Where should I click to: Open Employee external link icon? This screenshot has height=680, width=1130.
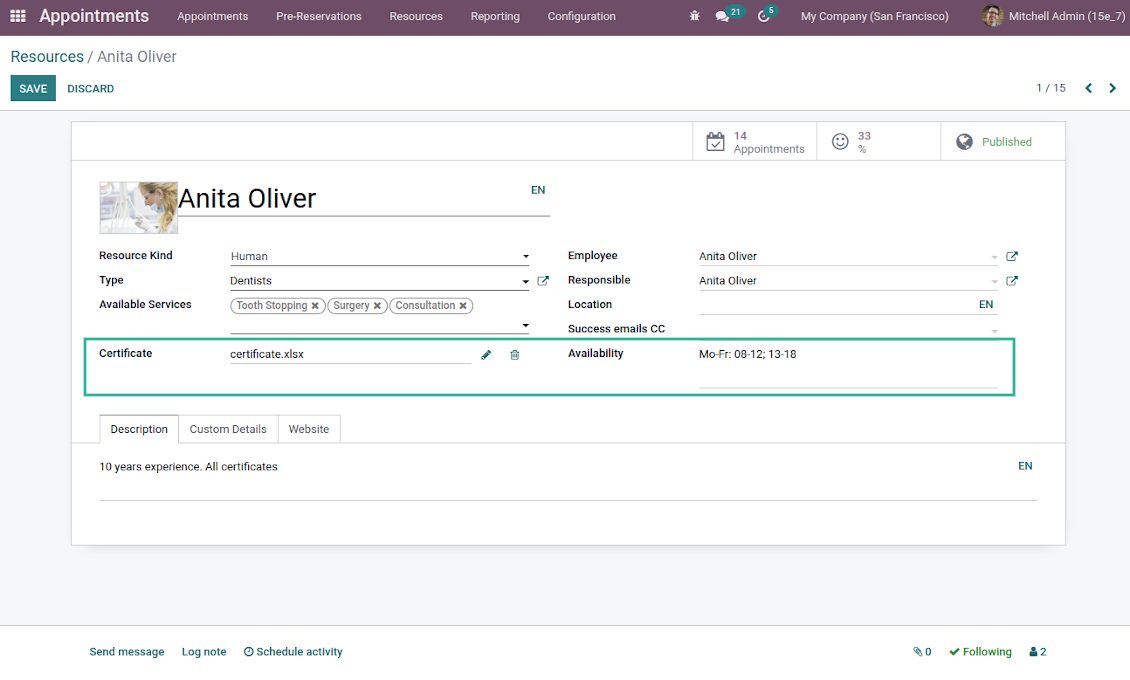[x=1012, y=256]
